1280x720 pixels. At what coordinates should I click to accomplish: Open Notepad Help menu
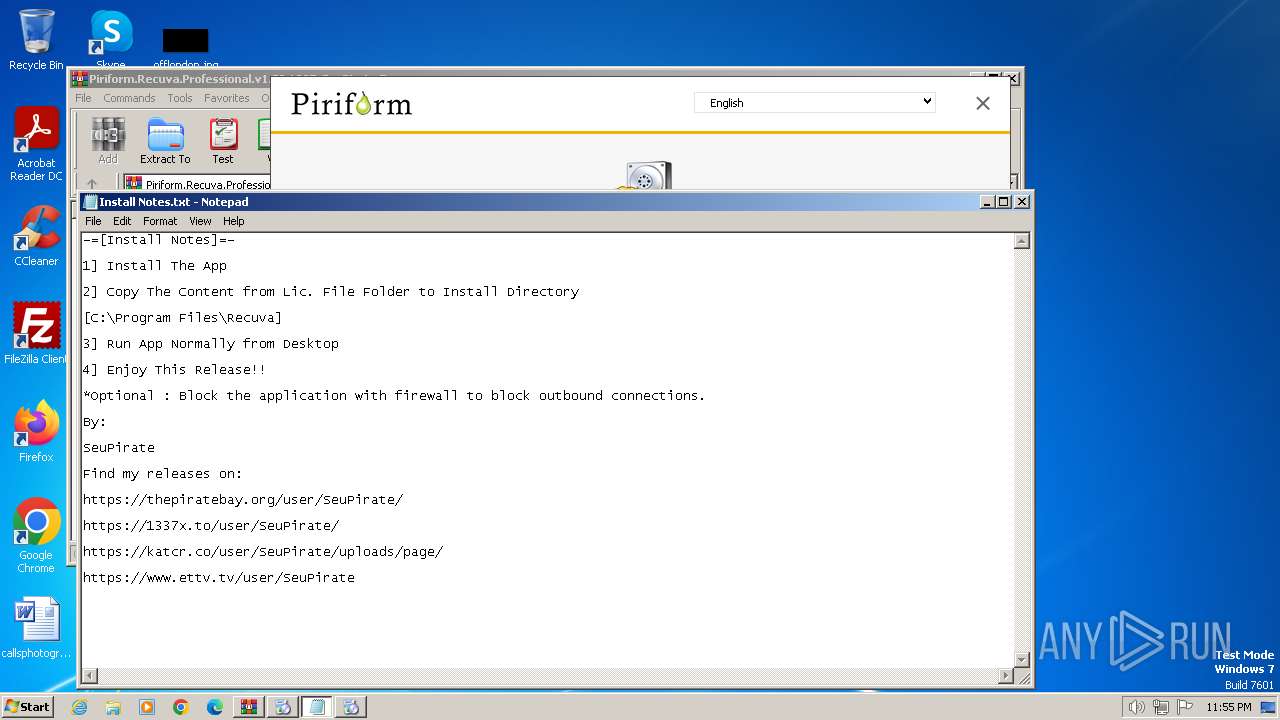233,221
